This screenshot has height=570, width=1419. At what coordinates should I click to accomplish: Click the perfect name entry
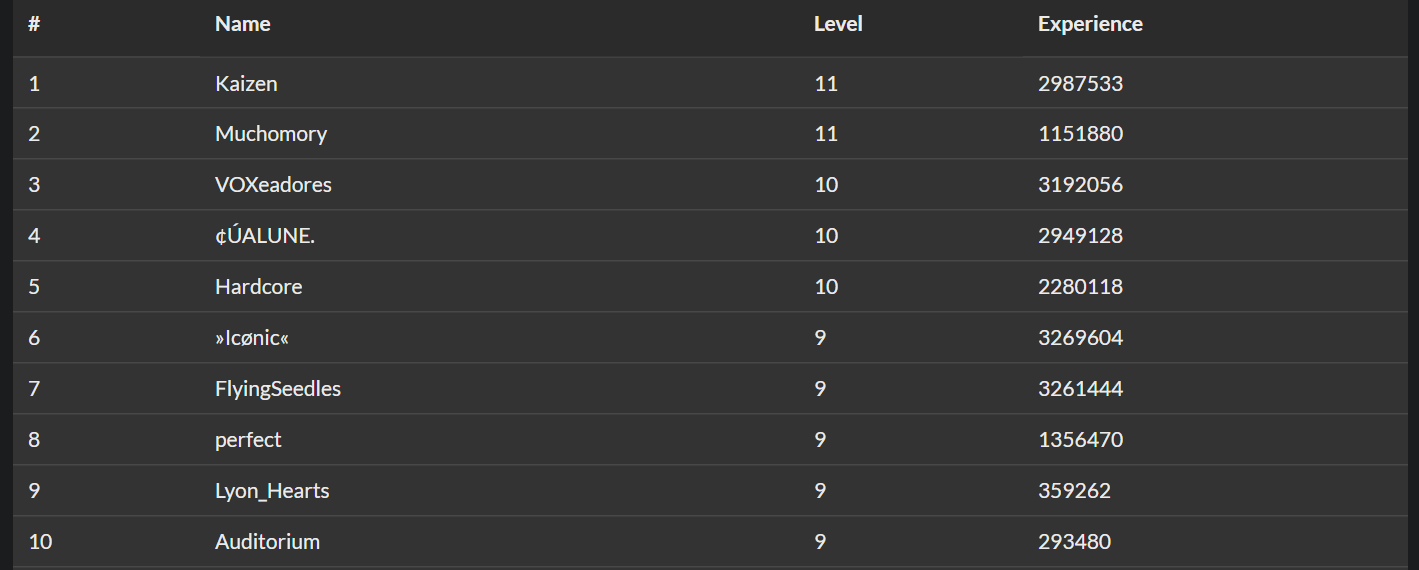point(248,440)
